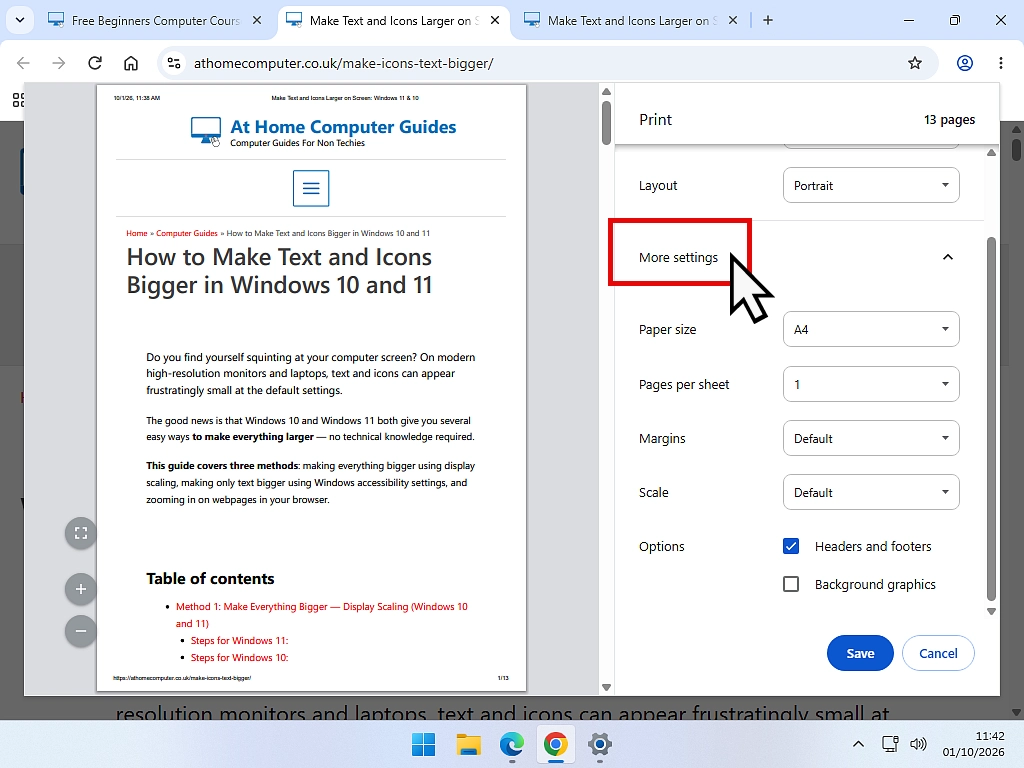Enable Background graphics checkbox
Viewport: 1024px width, 768px height.
(791, 584)
